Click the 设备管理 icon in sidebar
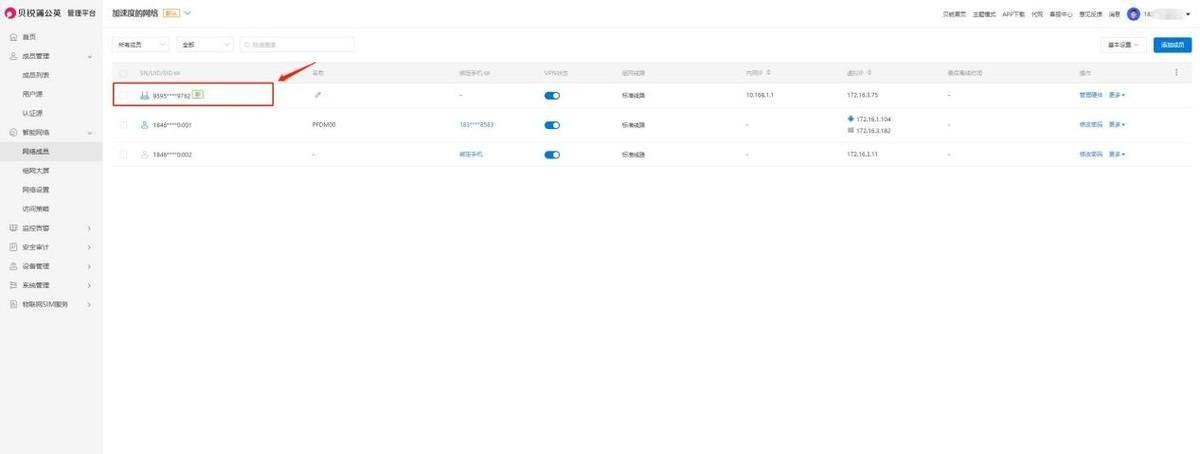This screenshot has width=1200, height=454. 13,266
